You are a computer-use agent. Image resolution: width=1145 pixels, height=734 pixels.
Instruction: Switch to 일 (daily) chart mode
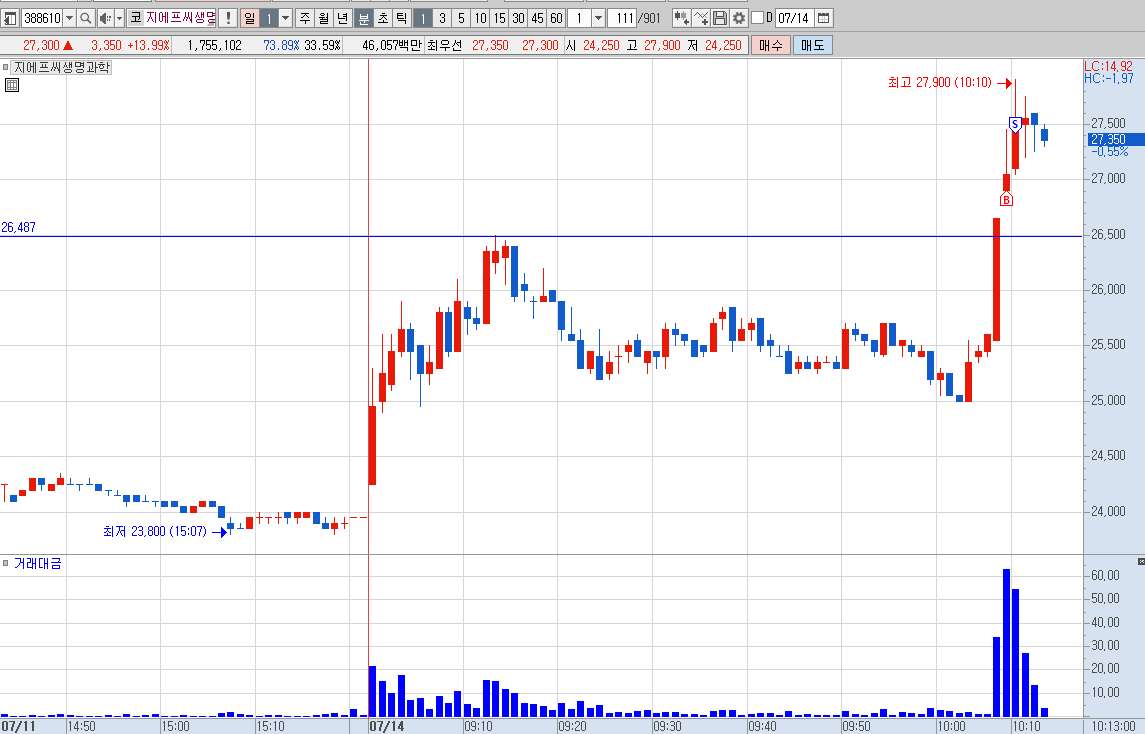(x=250, y=18)
